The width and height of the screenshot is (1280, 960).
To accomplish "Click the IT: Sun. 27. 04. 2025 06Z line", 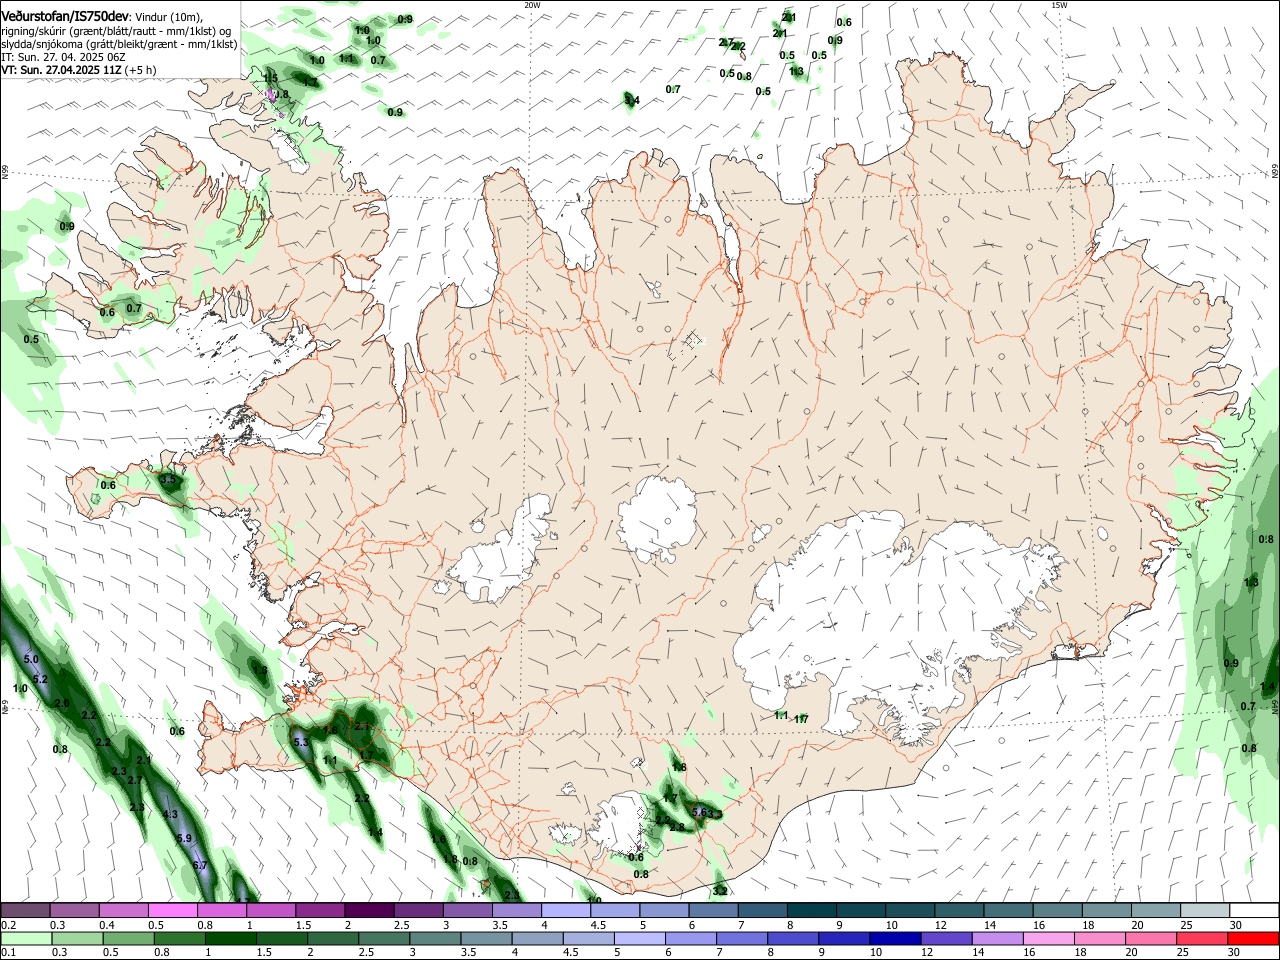I will tap(63, 57).
